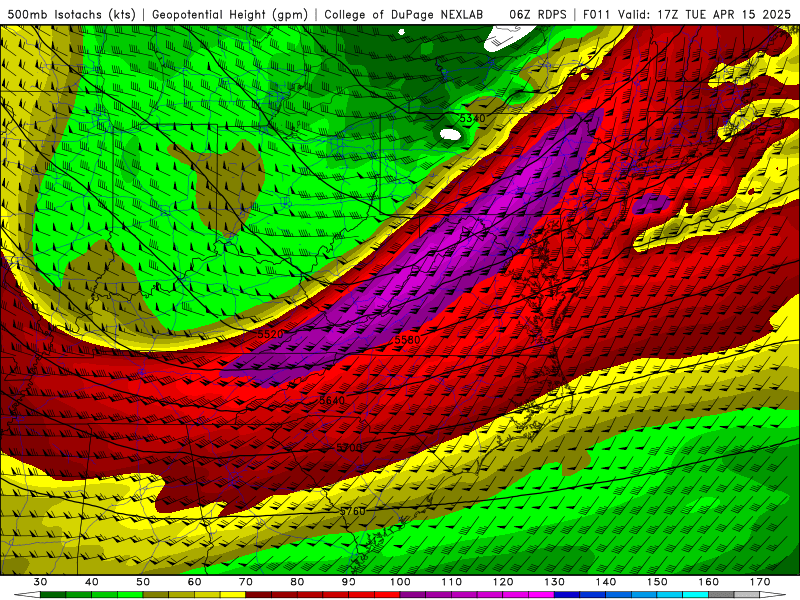800x600 pixels.
Task: Click the 5520 height contour label
Action: pyautogui.click(x=270, y=334)
